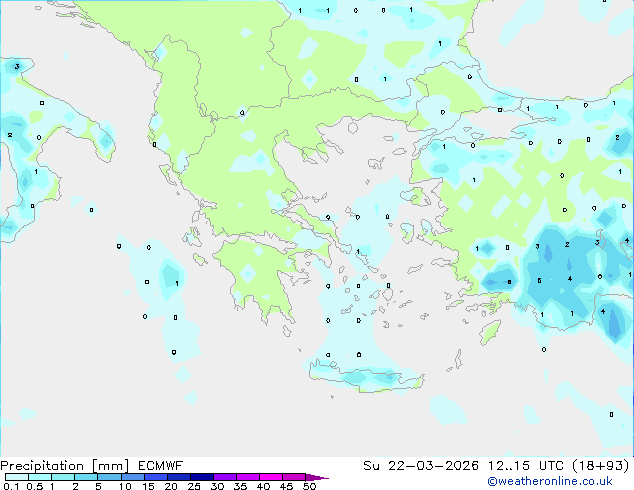This screenshot has width=634, height=490.
Task: Click the 20–25 mm dark blue swatch
Action: point(178,477)
